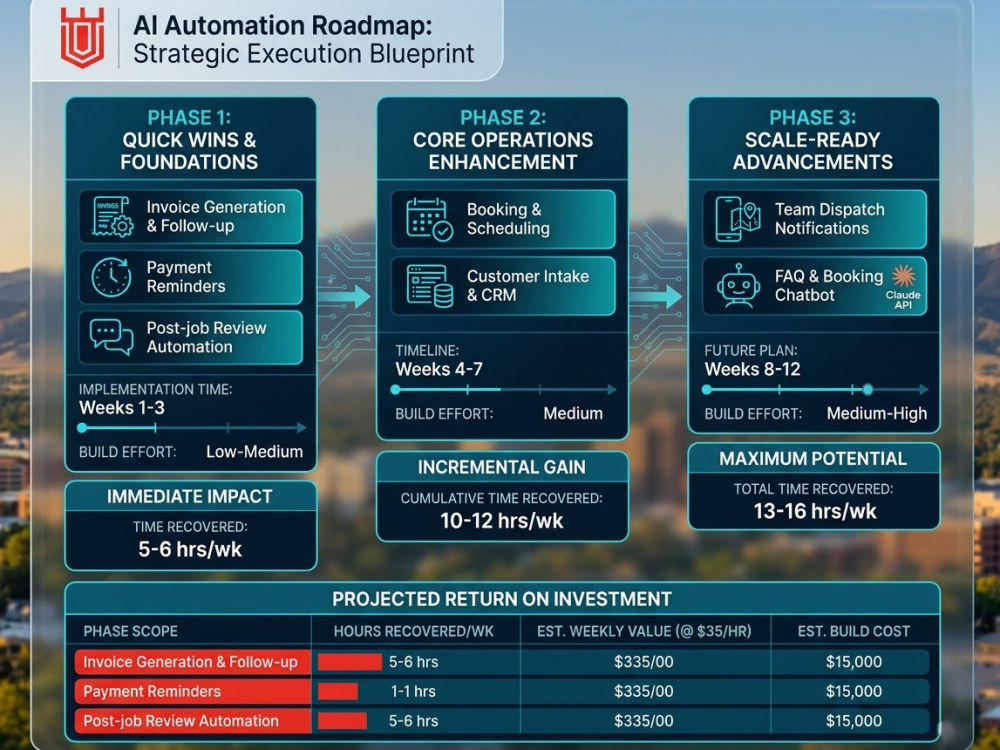Open the Customer Intake & CRM card

pyautogui.click(x=503, y=286)
